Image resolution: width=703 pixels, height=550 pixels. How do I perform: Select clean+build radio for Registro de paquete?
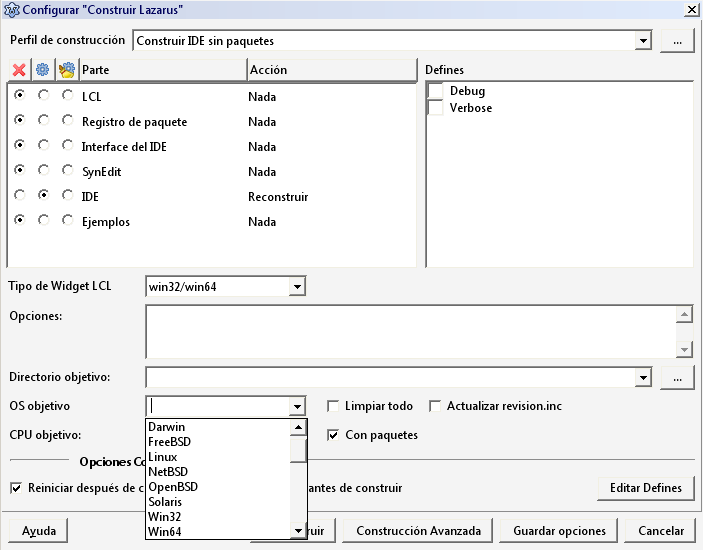pyautogui.click(x=68, y=120)
